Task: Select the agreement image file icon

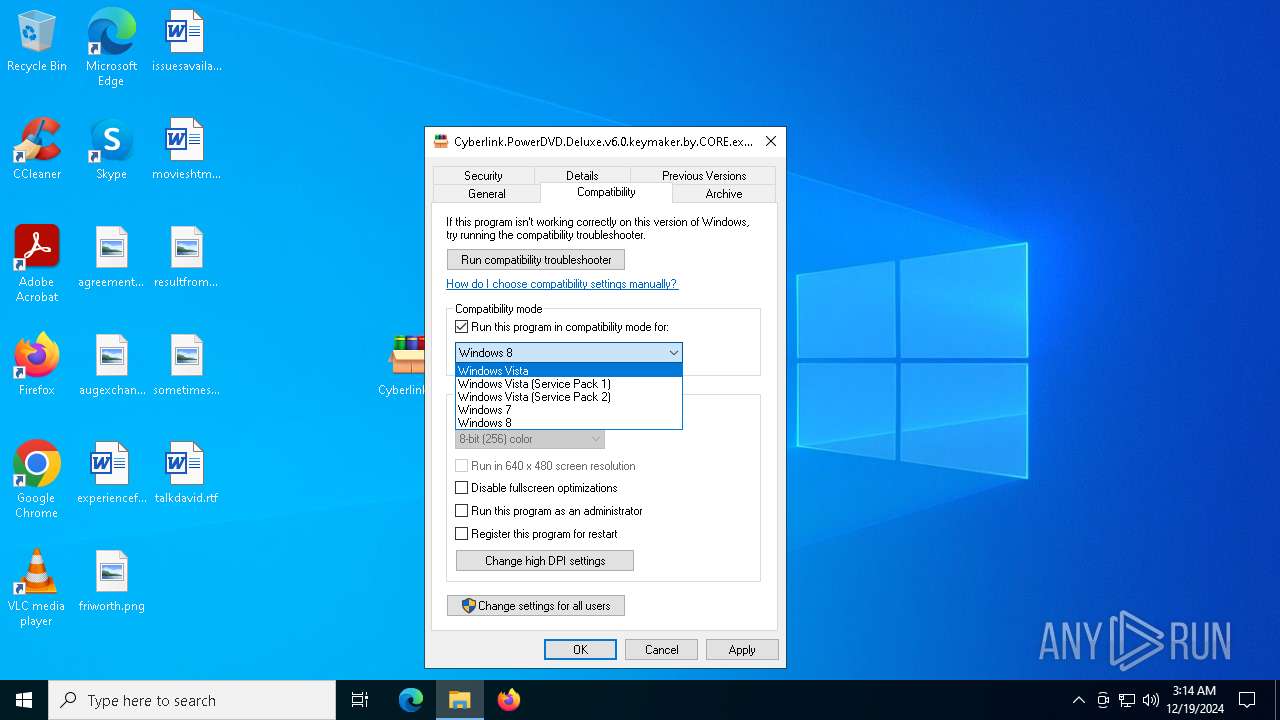Action: [x=111, y=258]
